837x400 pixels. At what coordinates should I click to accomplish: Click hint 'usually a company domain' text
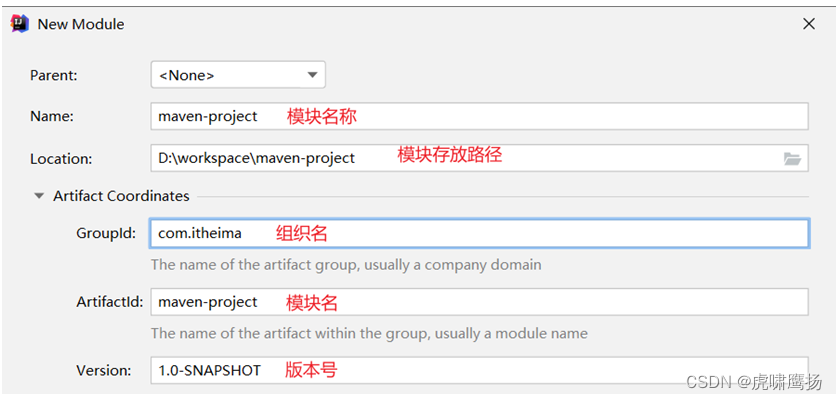click(x=453, y=264)
